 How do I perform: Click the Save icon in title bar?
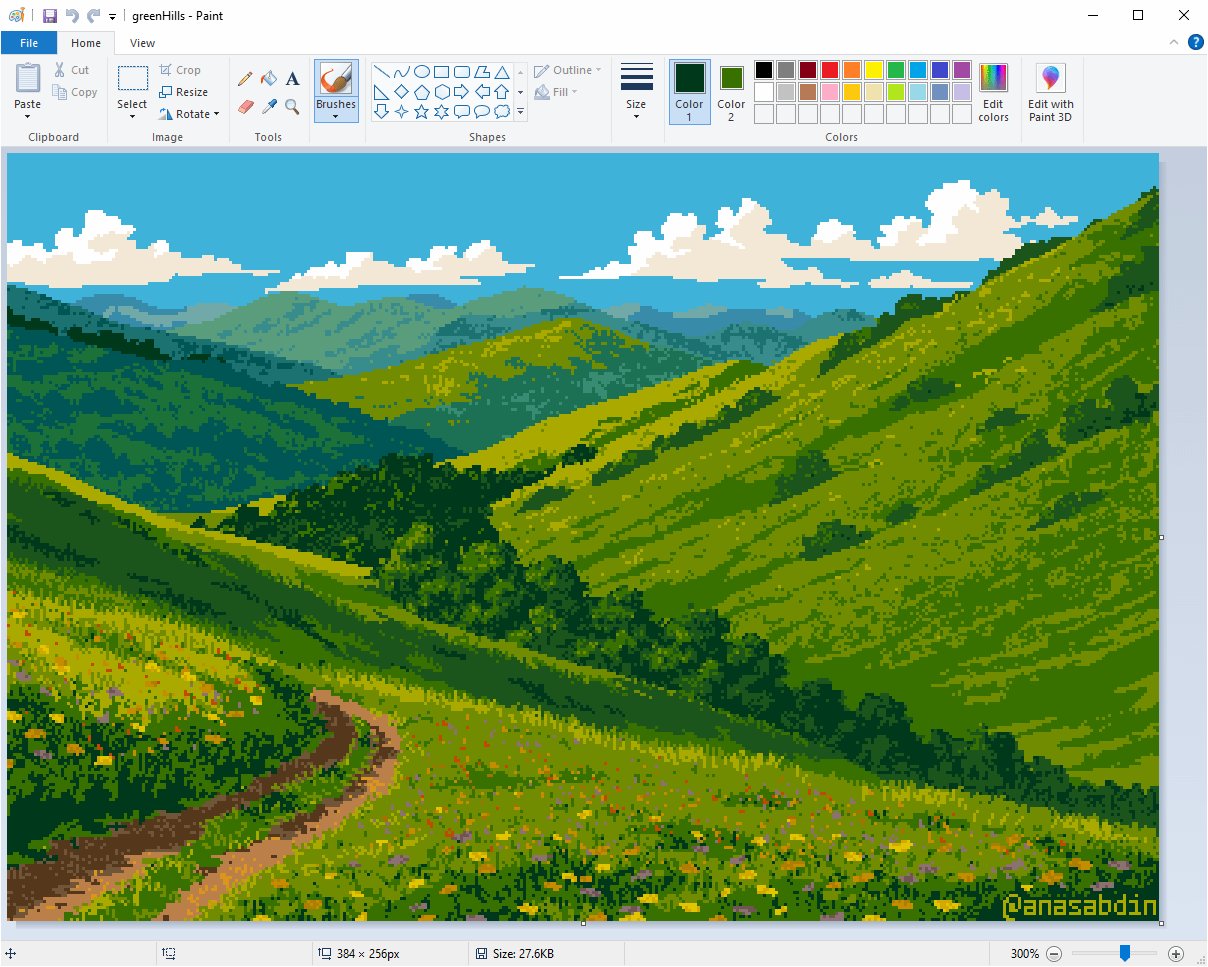click(50, 16)
